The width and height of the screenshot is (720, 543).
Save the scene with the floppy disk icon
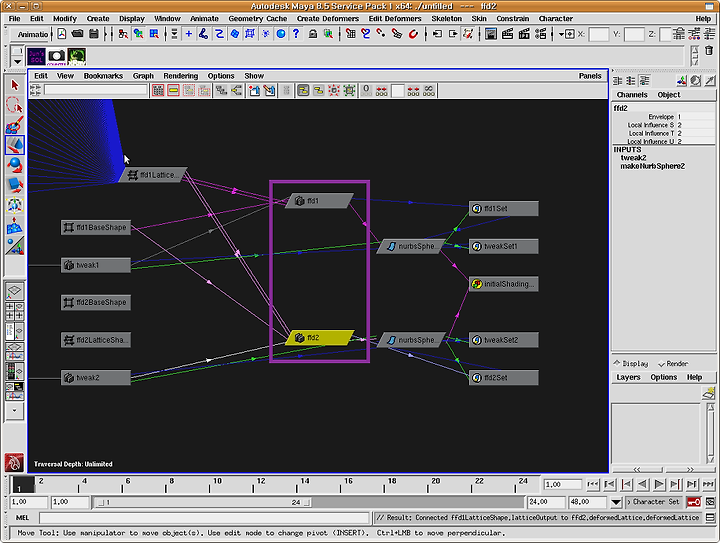(x=94, y=34)
